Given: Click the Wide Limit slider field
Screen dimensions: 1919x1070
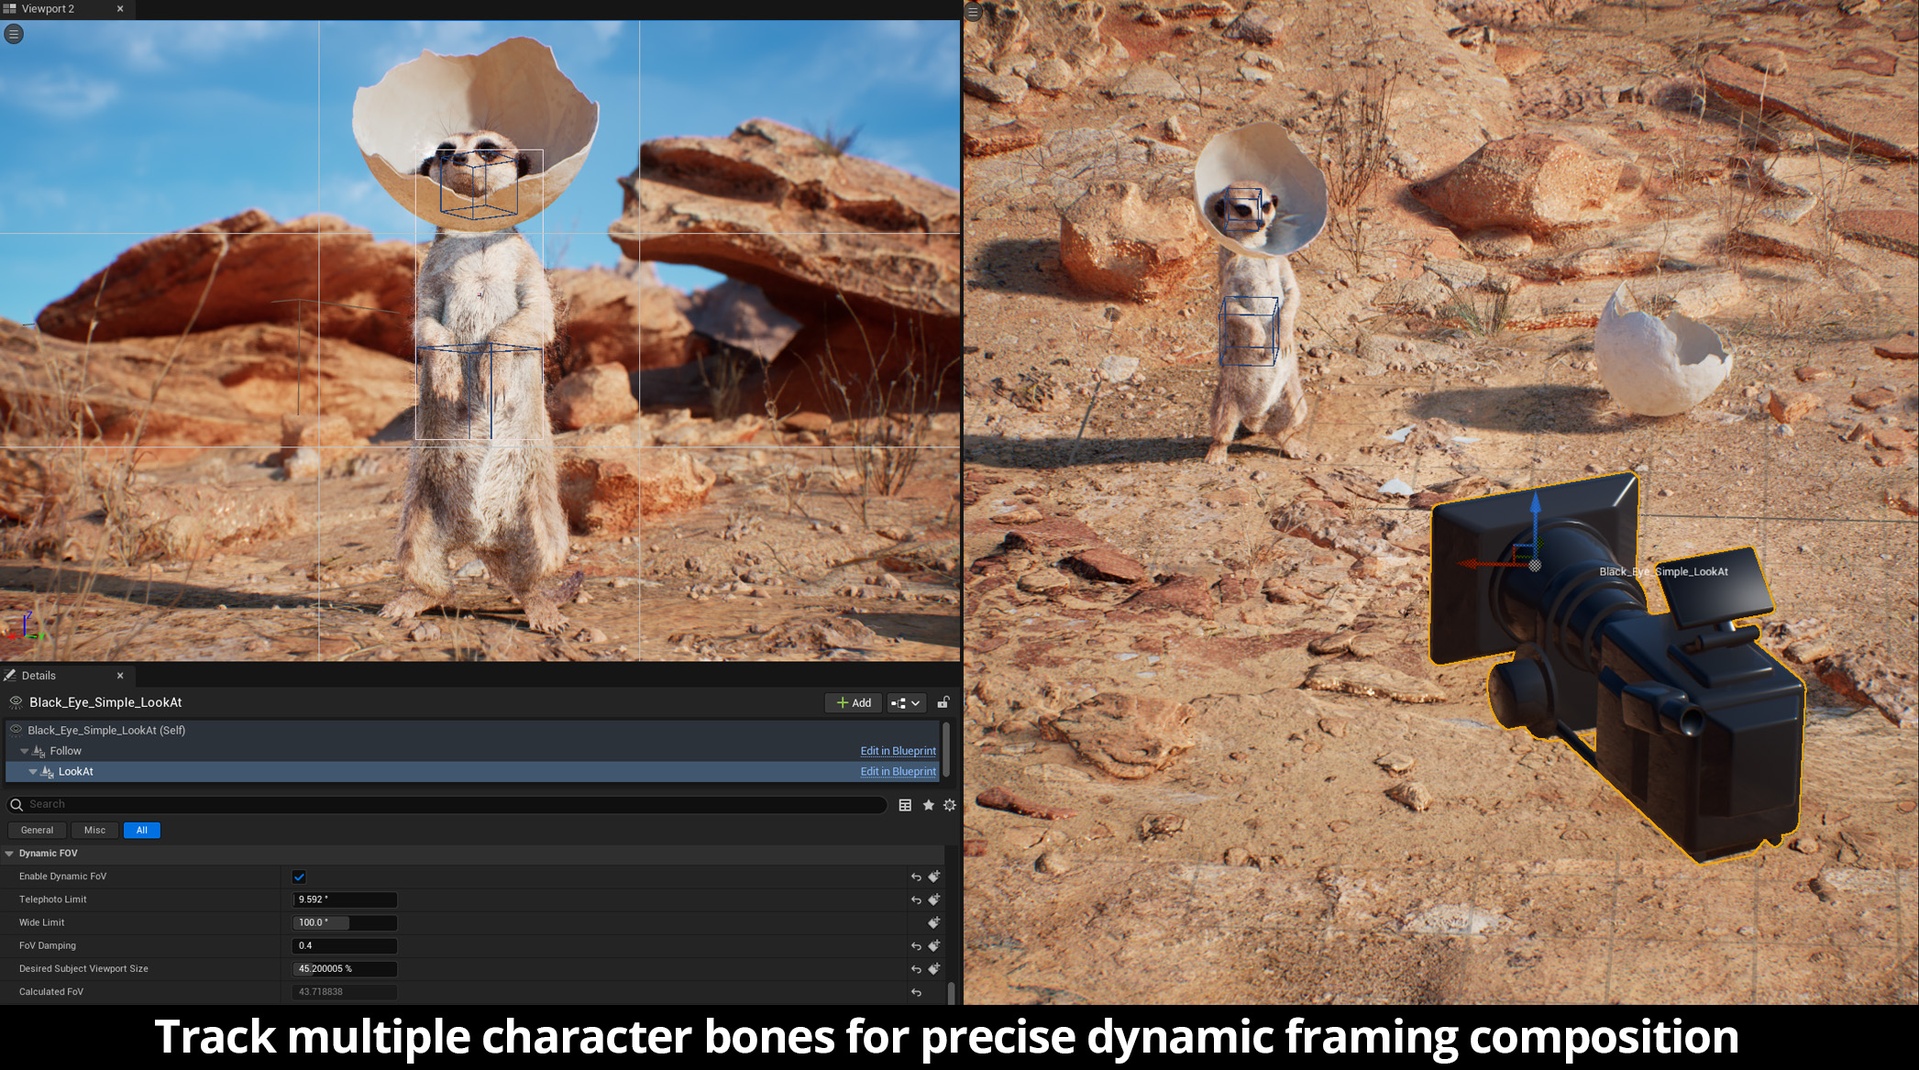Looking at the screenshot, I should [x=344, y=923].
